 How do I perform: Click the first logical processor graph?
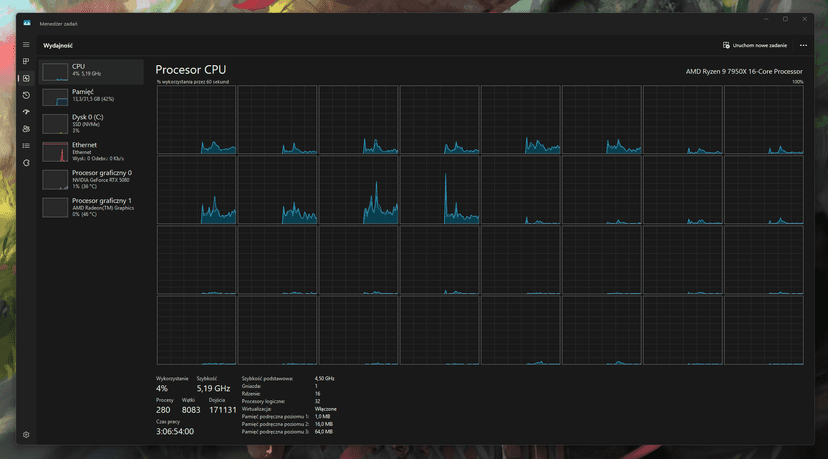[197, 120]
